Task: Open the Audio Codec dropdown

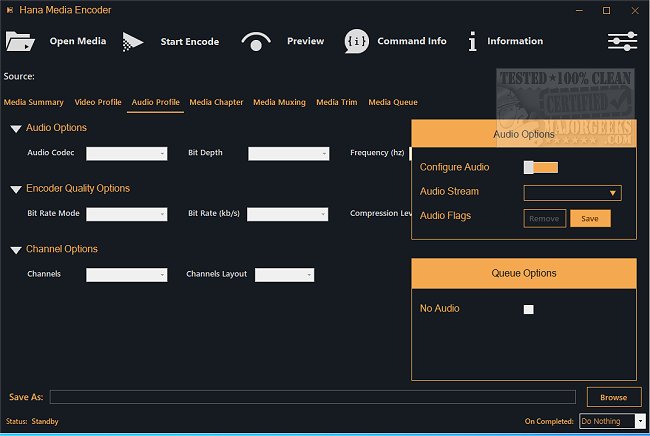Action: 127,153
